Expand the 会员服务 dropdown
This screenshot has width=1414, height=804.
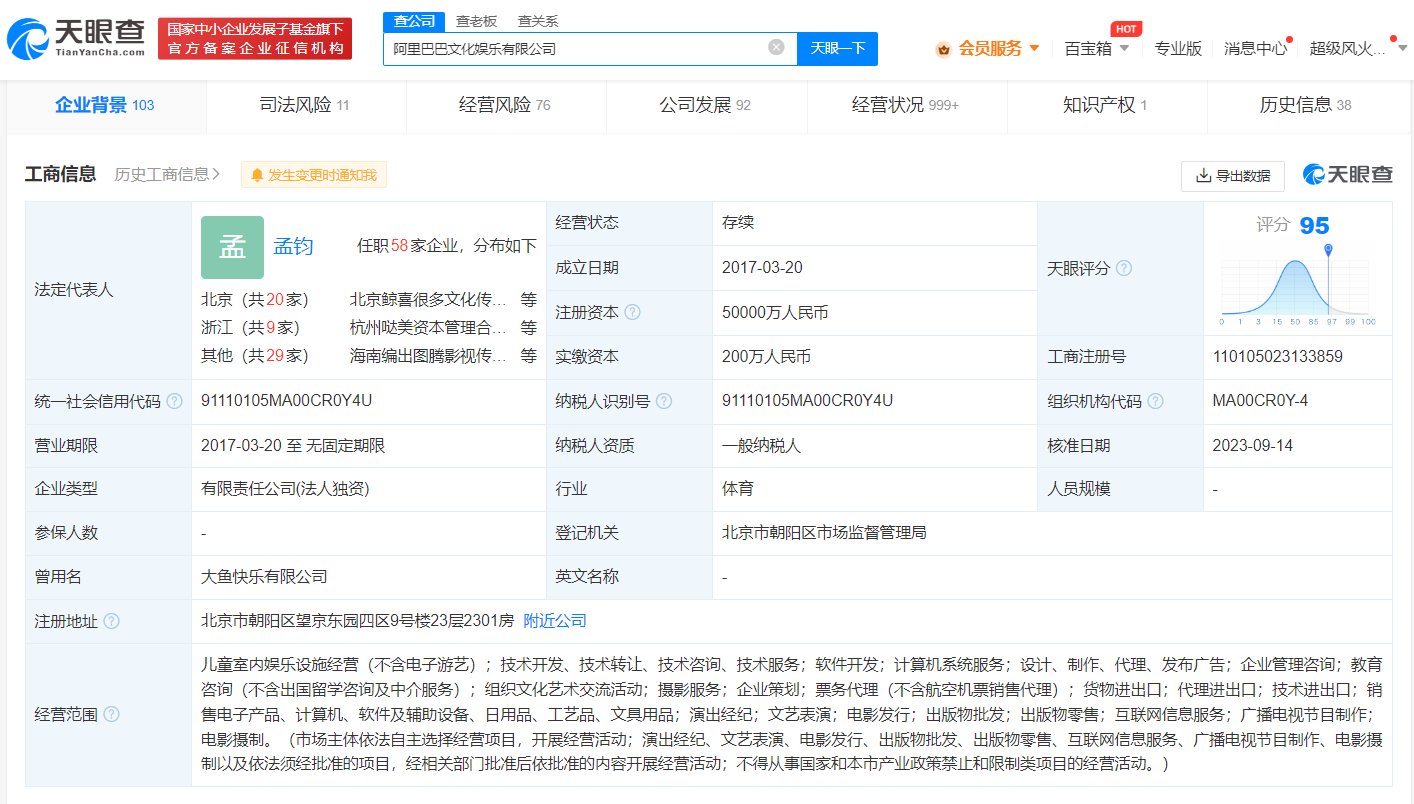(x=1034, y=48)
